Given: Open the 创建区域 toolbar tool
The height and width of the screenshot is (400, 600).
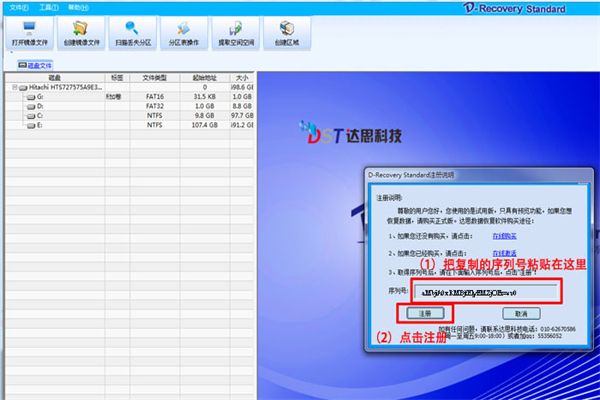Looking at the screenshot, I should click(287, 33).
